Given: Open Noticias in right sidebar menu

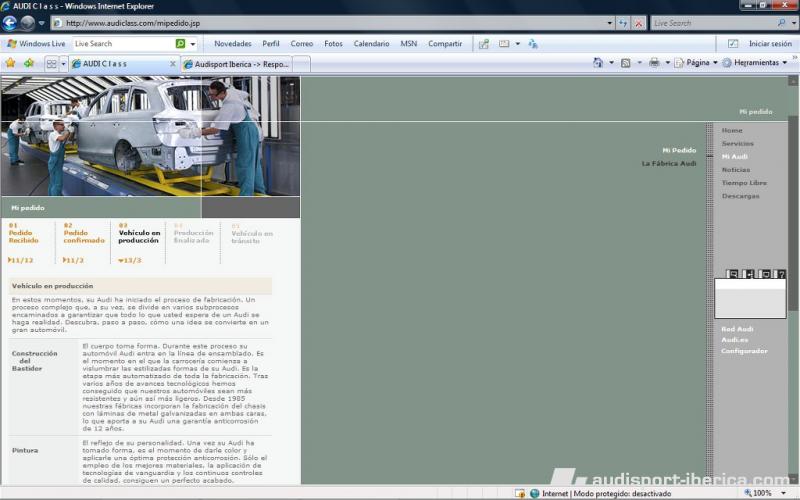Looking at the screenshot, I should tap(736, 170).
